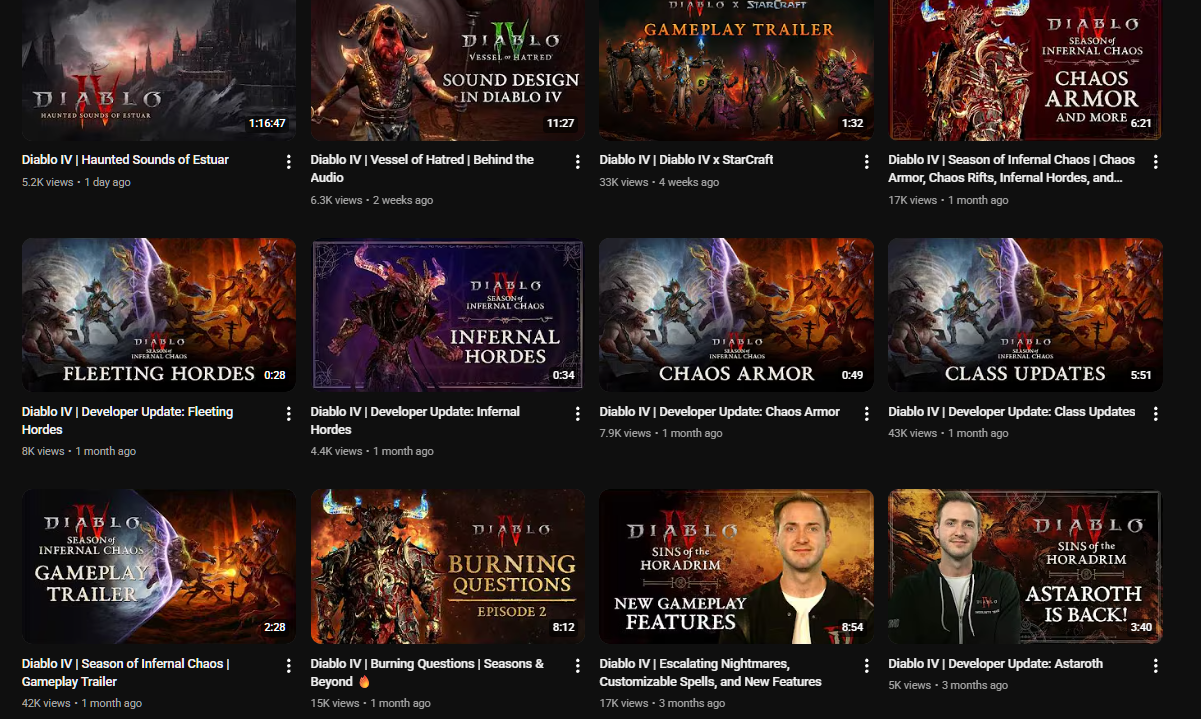
Task: Click '17K views • 1 month ago' text
Action: tap(948, 201)
